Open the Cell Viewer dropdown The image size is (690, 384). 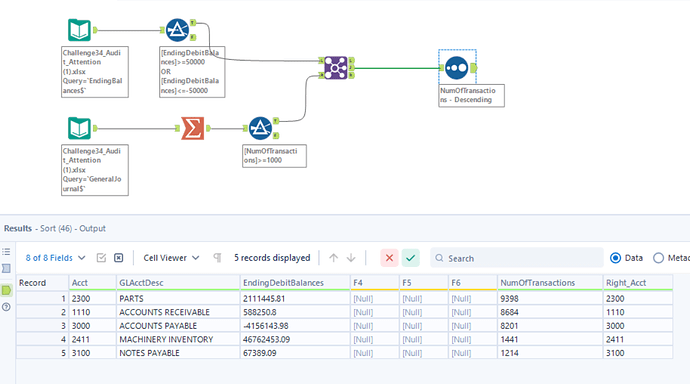click(x=171, y=258)
